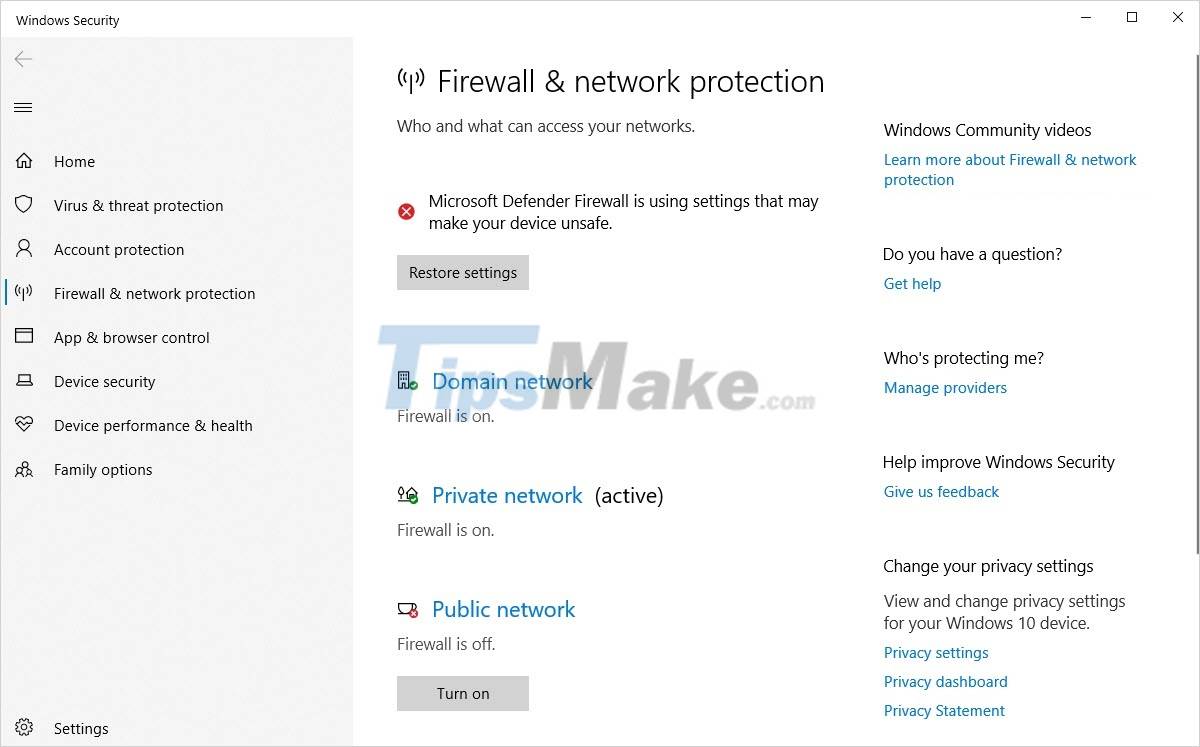
Task: Open the Settings gear icon
Action: (x=25, y=728)
